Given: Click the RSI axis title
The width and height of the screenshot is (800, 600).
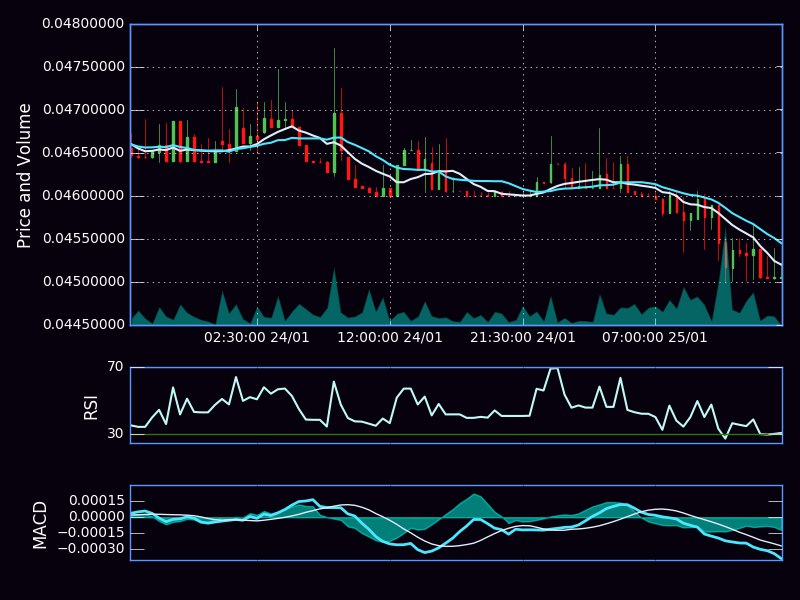Looking at the screenshot, I should click(90, 408).
